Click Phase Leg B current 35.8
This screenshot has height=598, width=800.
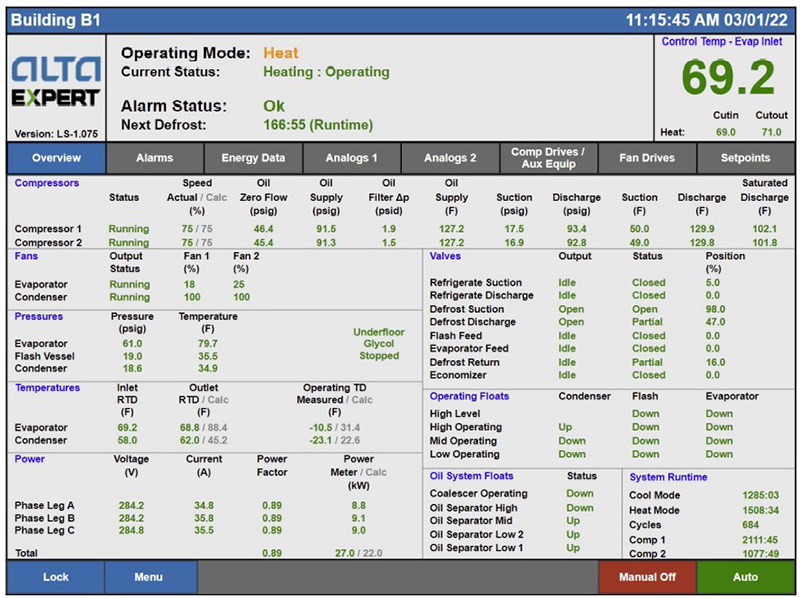[x=204, y=518]
